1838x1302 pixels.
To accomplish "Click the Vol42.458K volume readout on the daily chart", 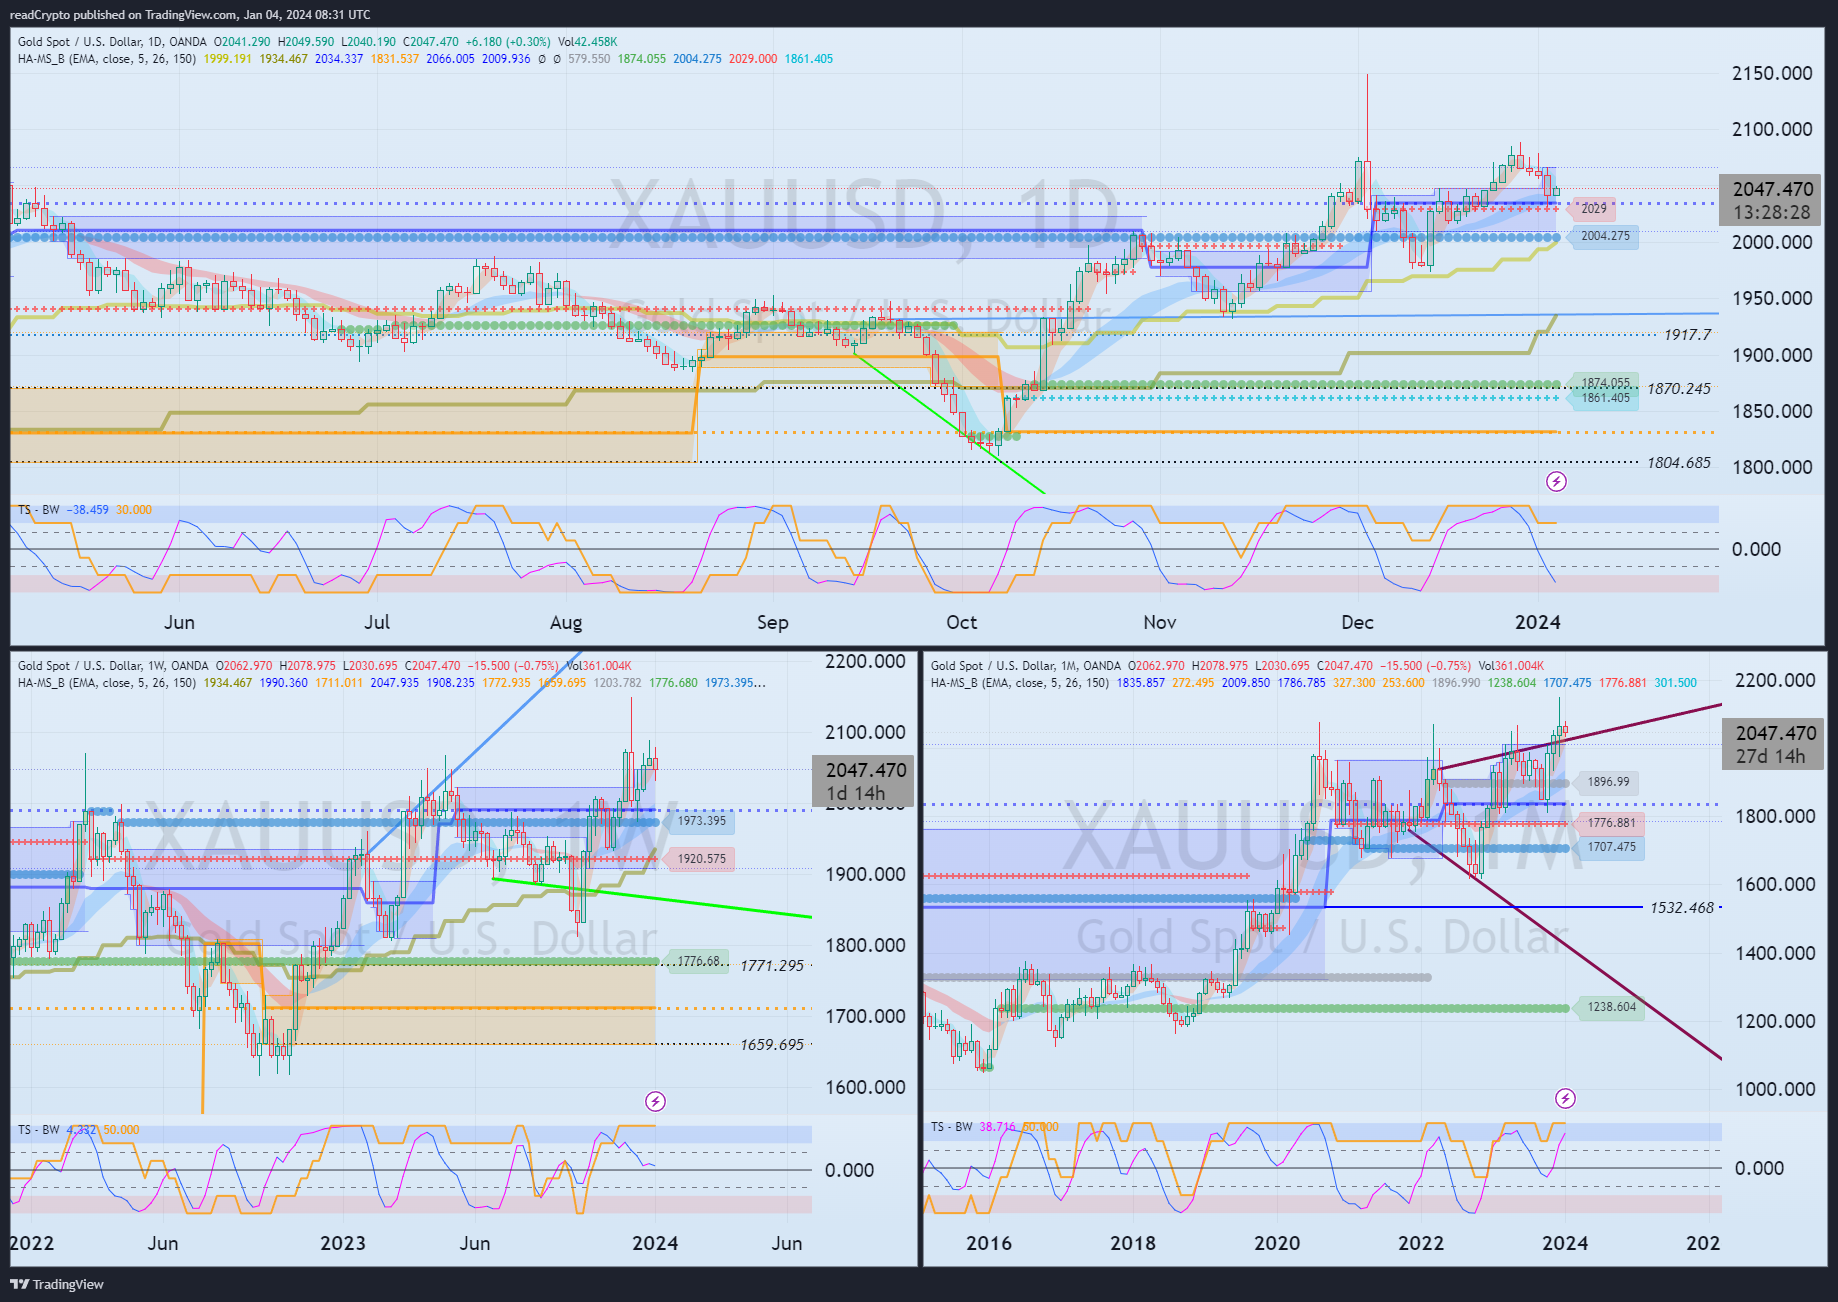I will click(x=587, y=42).
